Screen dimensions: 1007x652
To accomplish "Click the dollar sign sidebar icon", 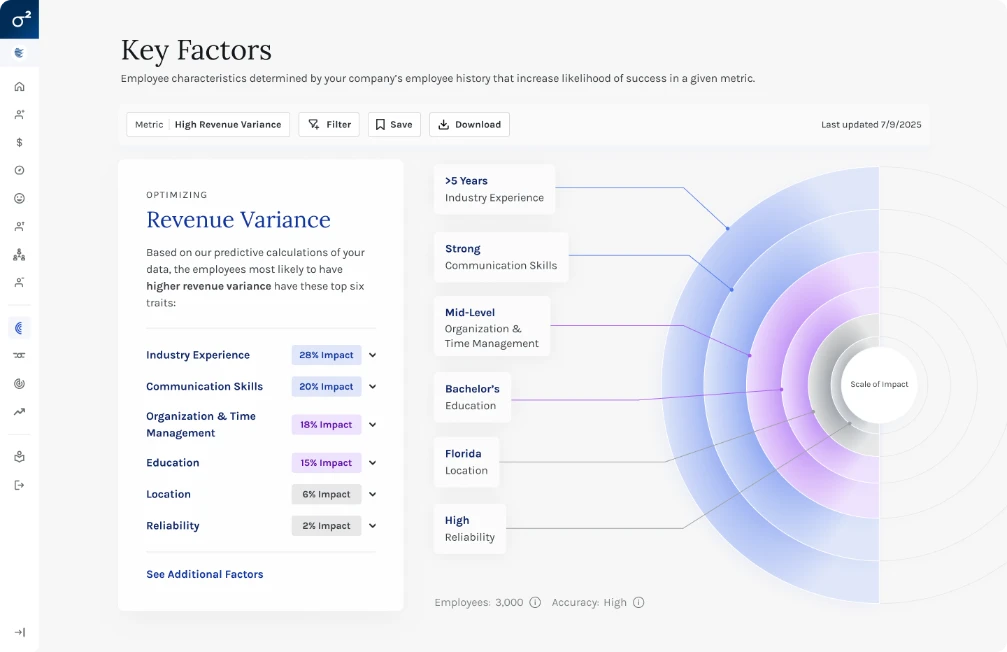I will click(x=19, y=143).
